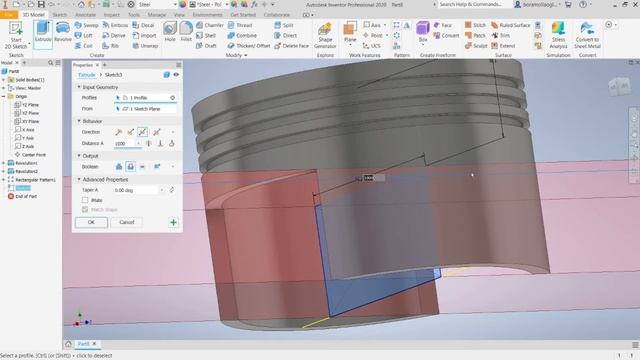640x360 pixels.
Task: Open the Manage ribbon tab
Action: 157,15
